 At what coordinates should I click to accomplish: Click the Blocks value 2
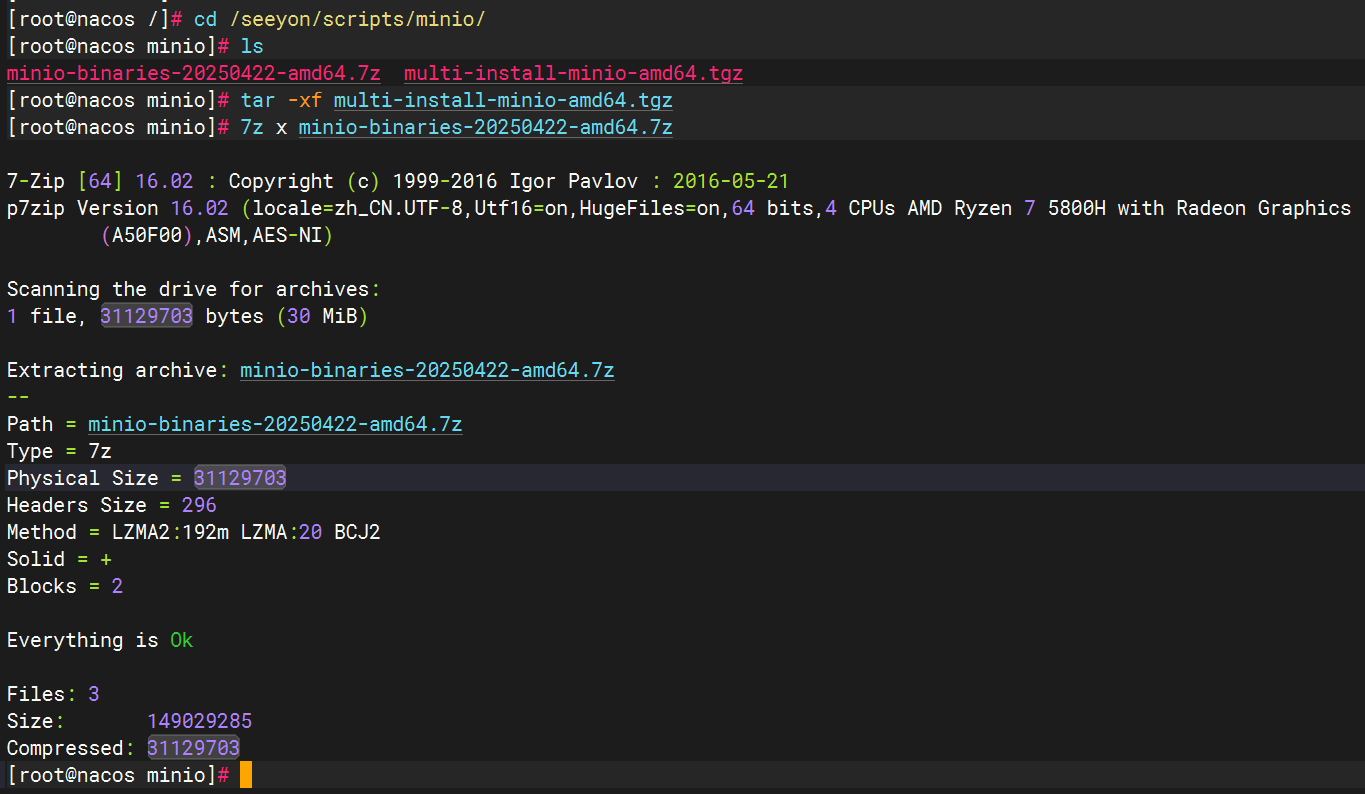pos(117,586)
